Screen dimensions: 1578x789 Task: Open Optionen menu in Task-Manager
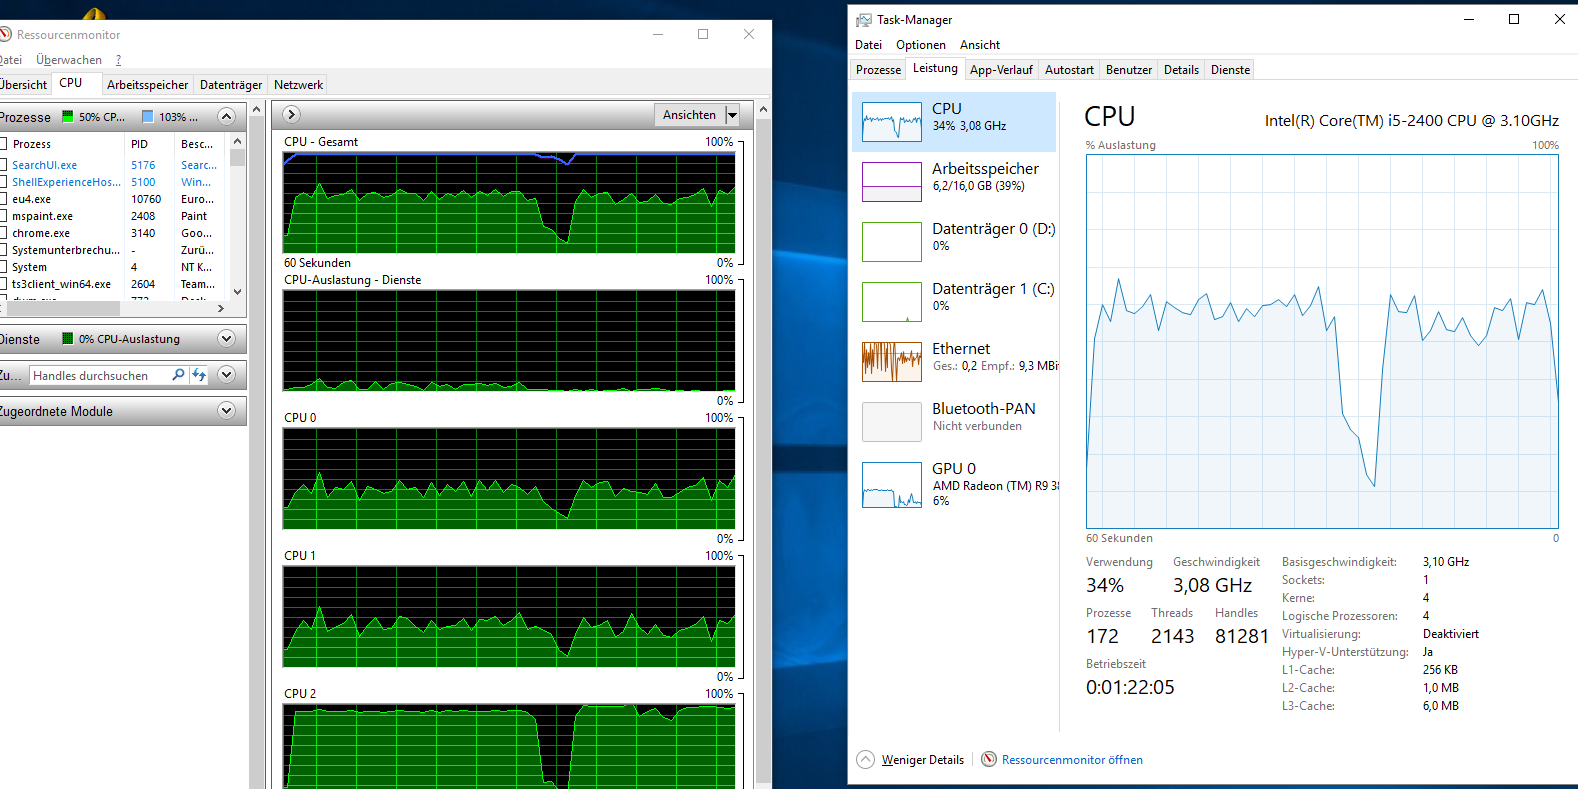point(920,45)
